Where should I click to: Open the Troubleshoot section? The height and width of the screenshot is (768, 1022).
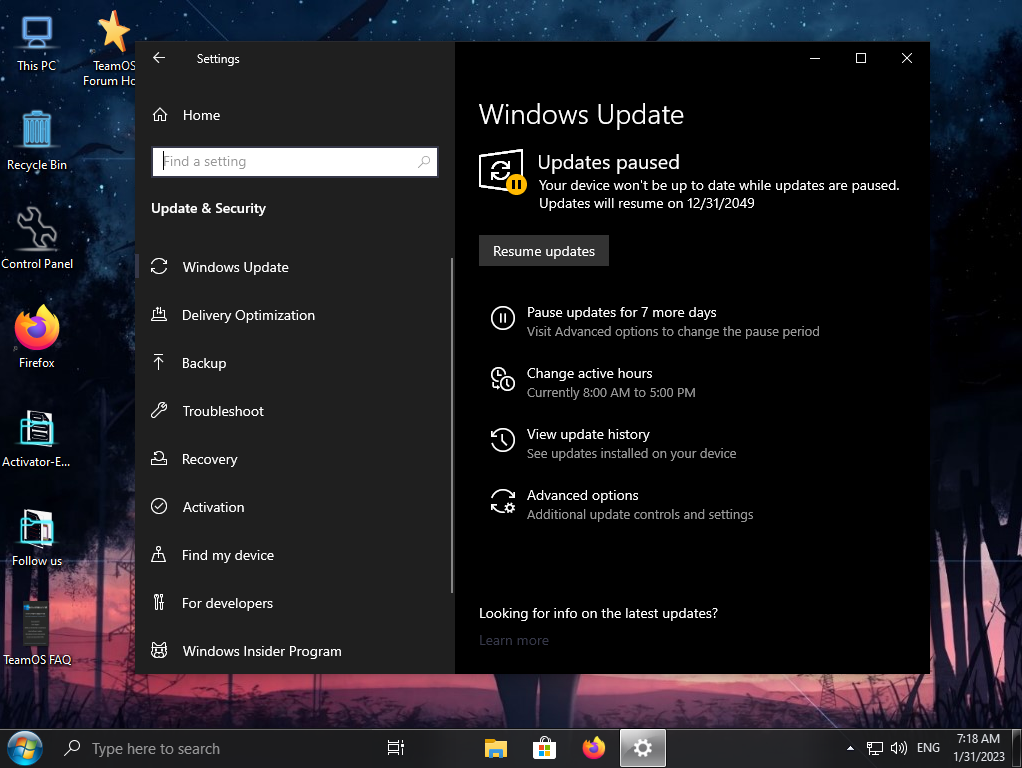tap(293, 411)
